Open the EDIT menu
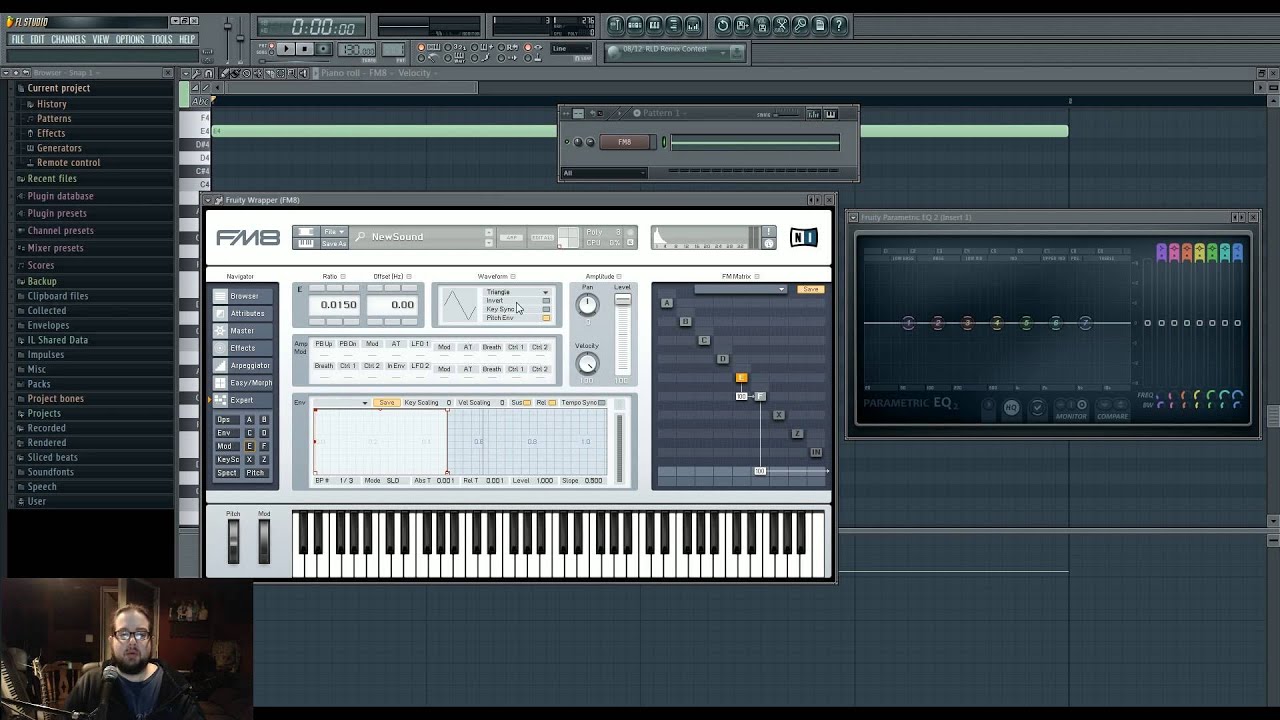 pyautogui.click(x=37, y=39)
